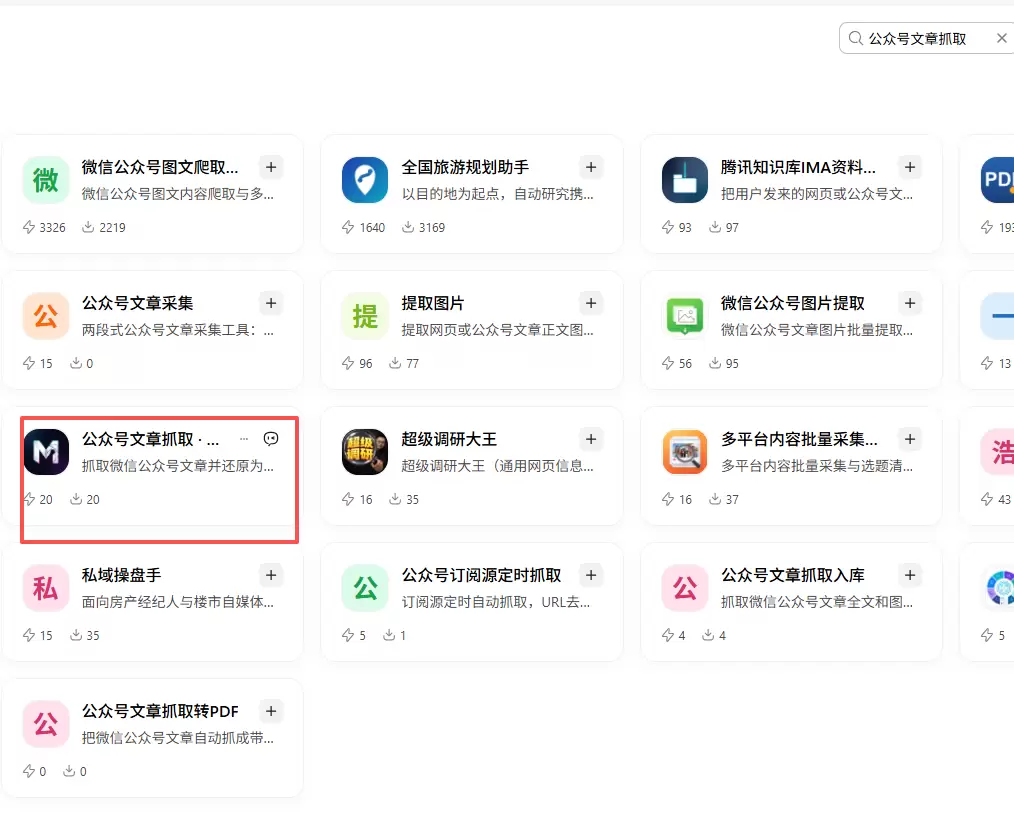Click the green 微 app icon

pos(45,180)
